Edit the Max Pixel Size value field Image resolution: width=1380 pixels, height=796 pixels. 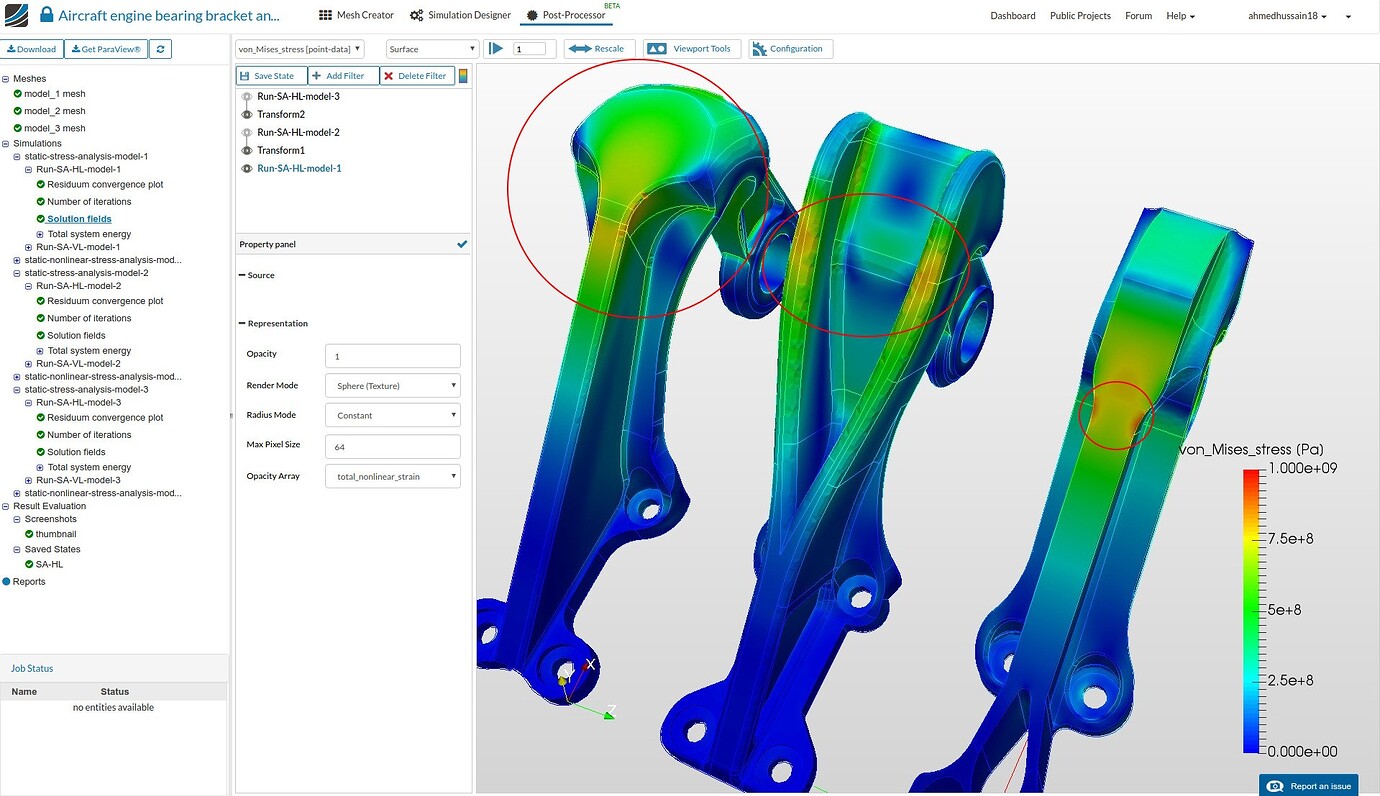[392, 445]
